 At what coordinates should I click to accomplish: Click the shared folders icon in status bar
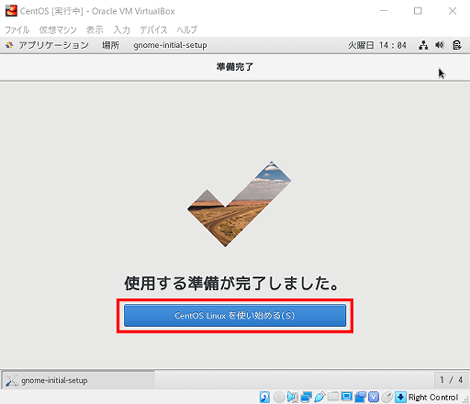pos(333,396)
